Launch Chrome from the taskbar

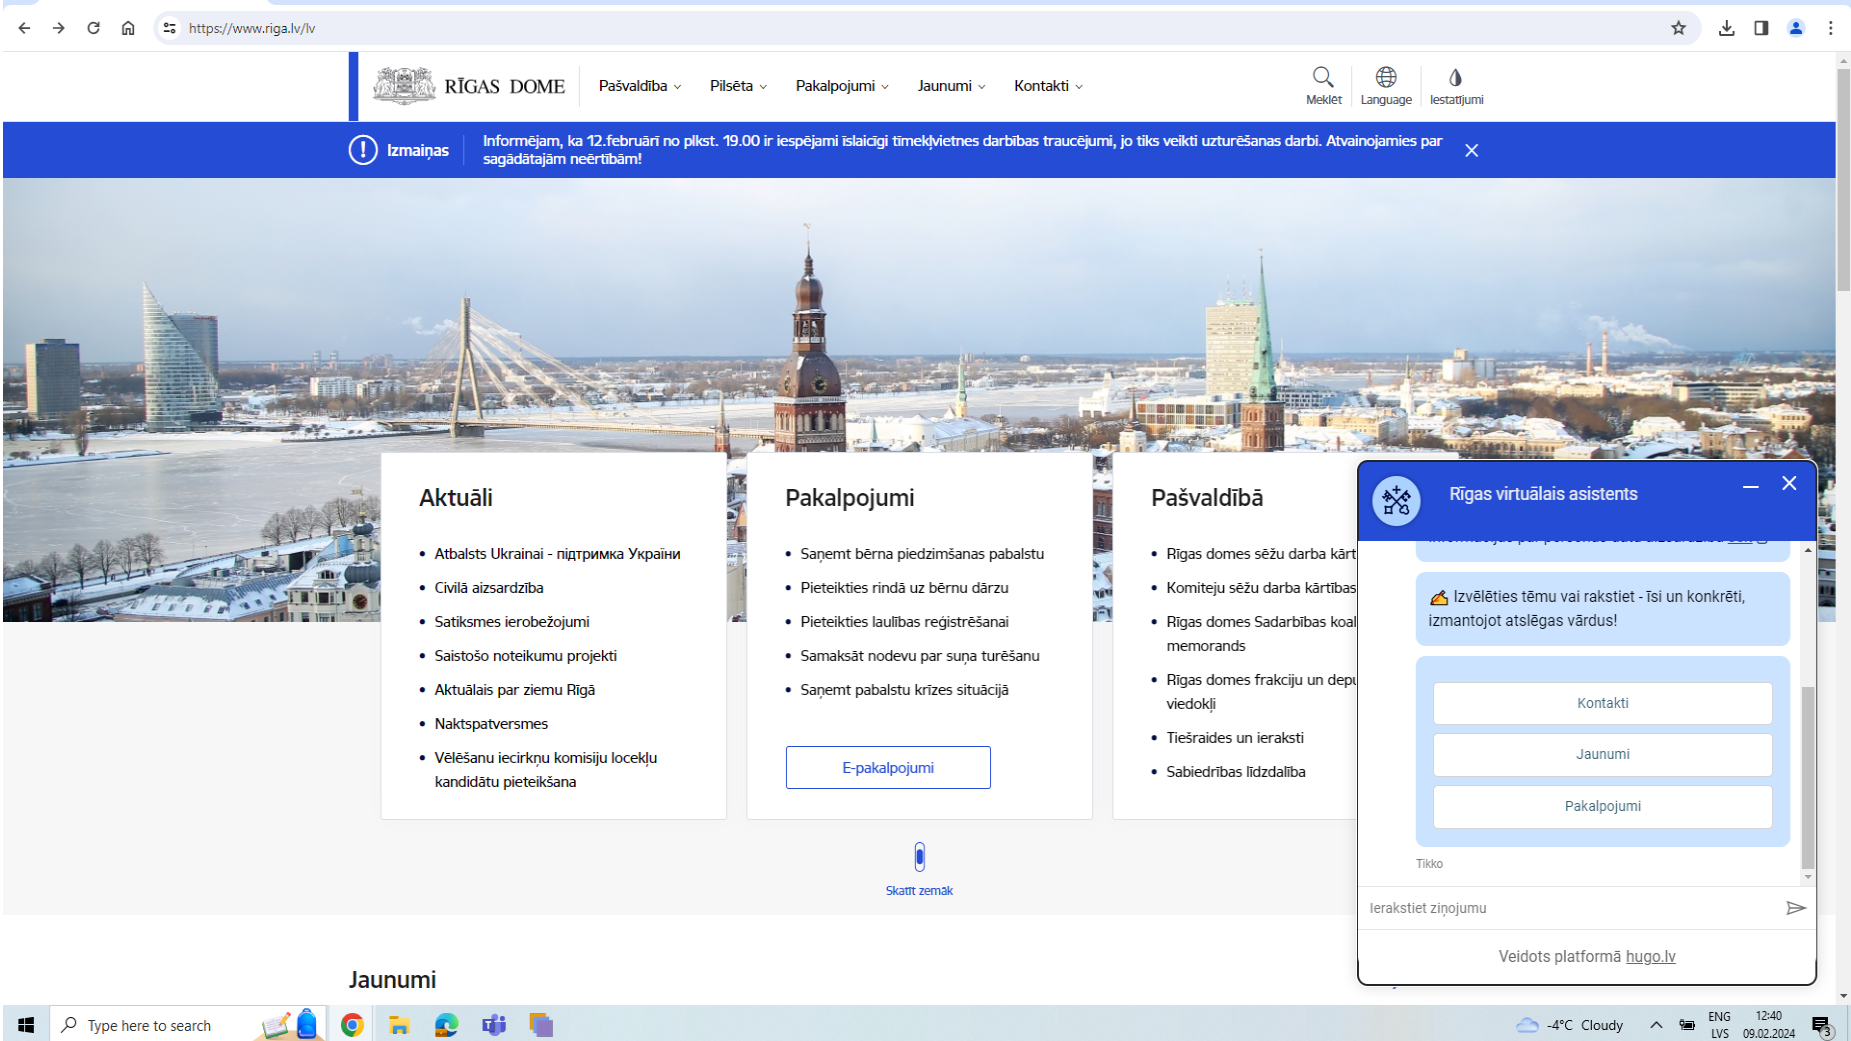352,1025
